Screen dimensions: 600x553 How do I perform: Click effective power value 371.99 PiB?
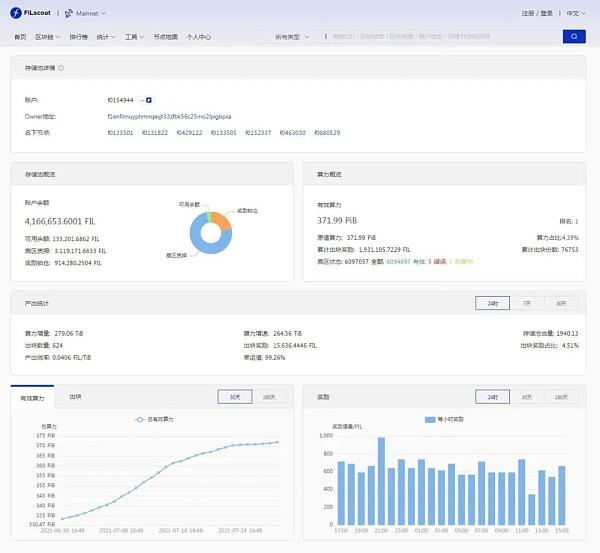click(x=337, y=220)
